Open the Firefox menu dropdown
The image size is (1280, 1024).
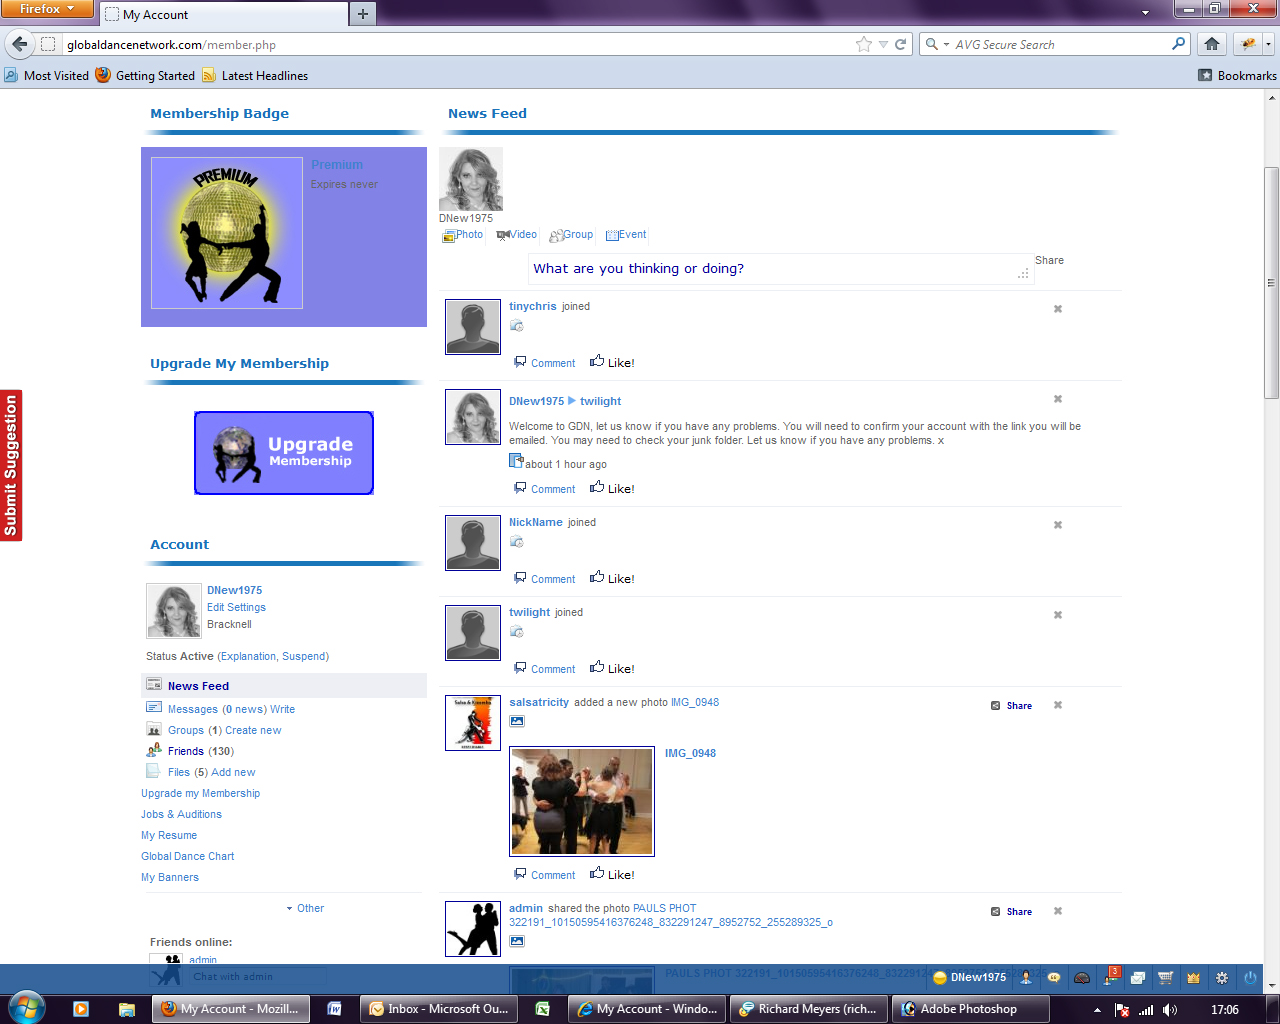(x=47, y=9)
